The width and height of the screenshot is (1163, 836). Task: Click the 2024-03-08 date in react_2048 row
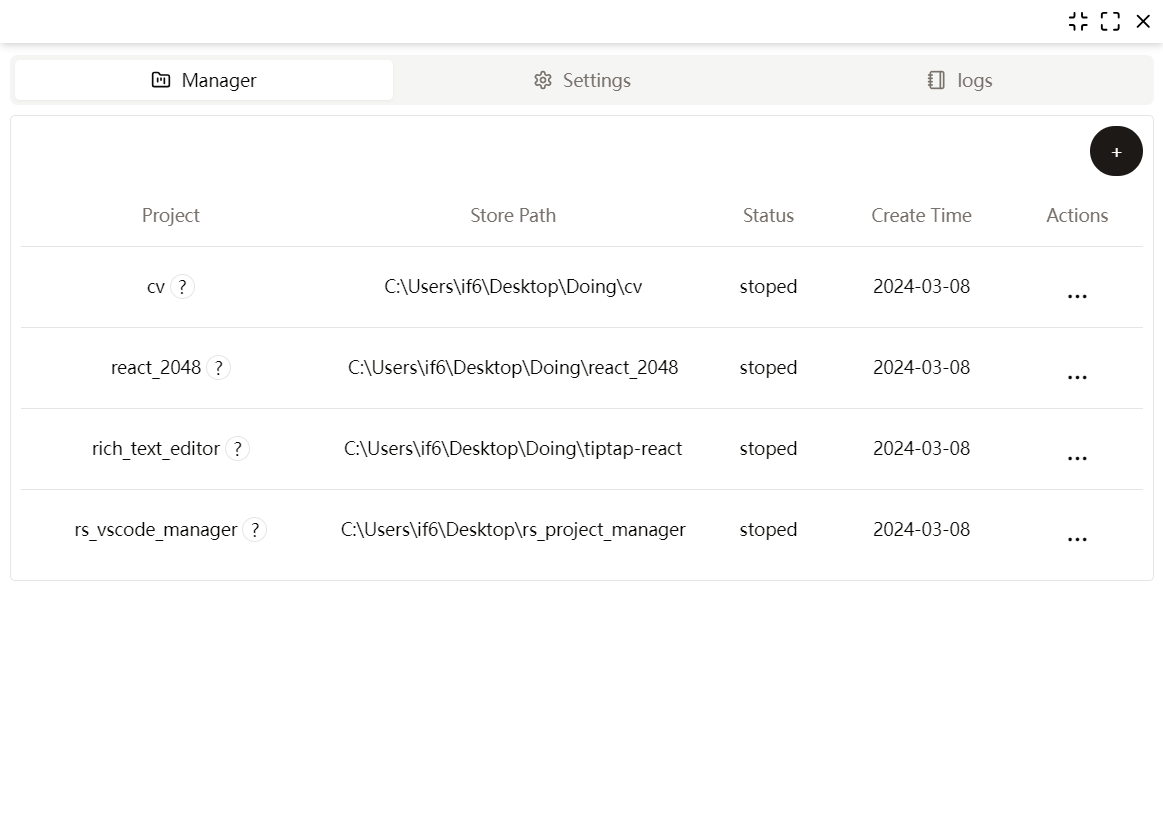921,367
